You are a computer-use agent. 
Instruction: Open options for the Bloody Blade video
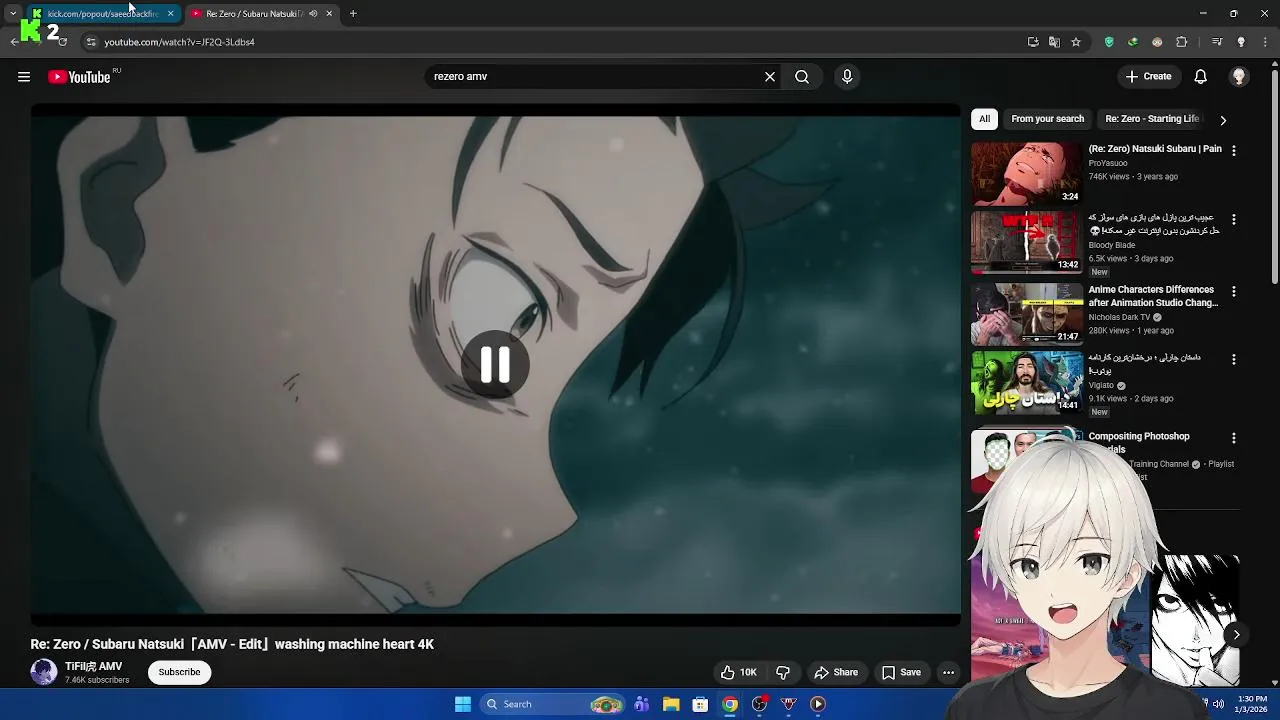(x=1233, y=219)
